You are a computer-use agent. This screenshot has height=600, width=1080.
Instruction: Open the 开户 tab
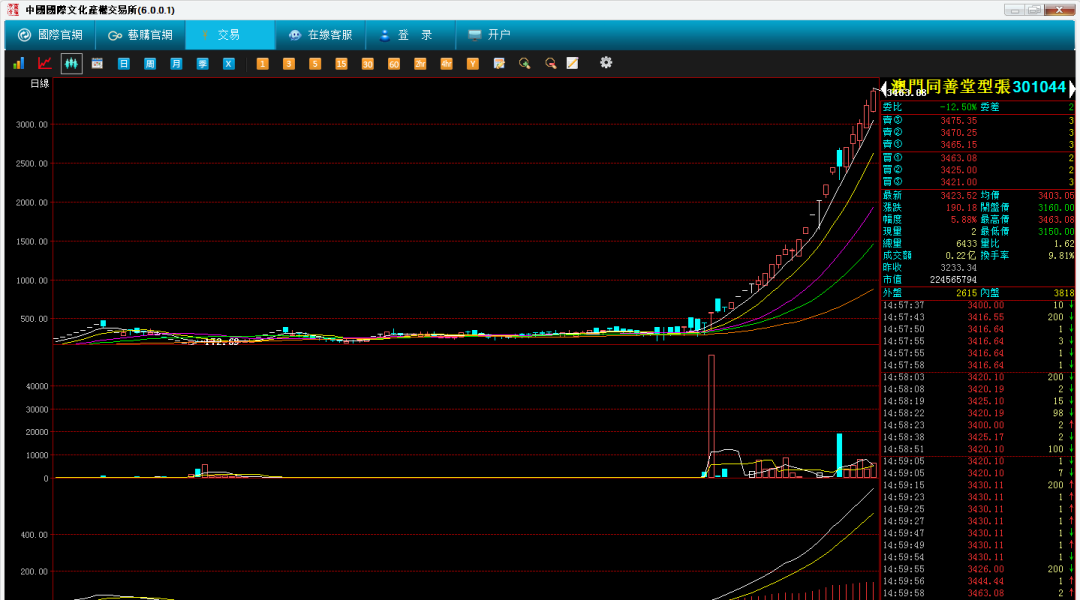click(488, 34)
